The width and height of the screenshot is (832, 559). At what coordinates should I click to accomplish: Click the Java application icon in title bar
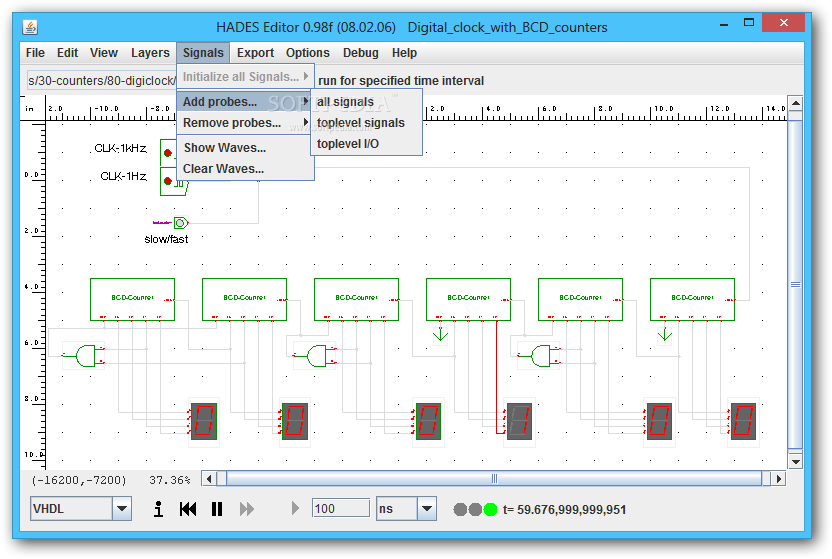30,27
